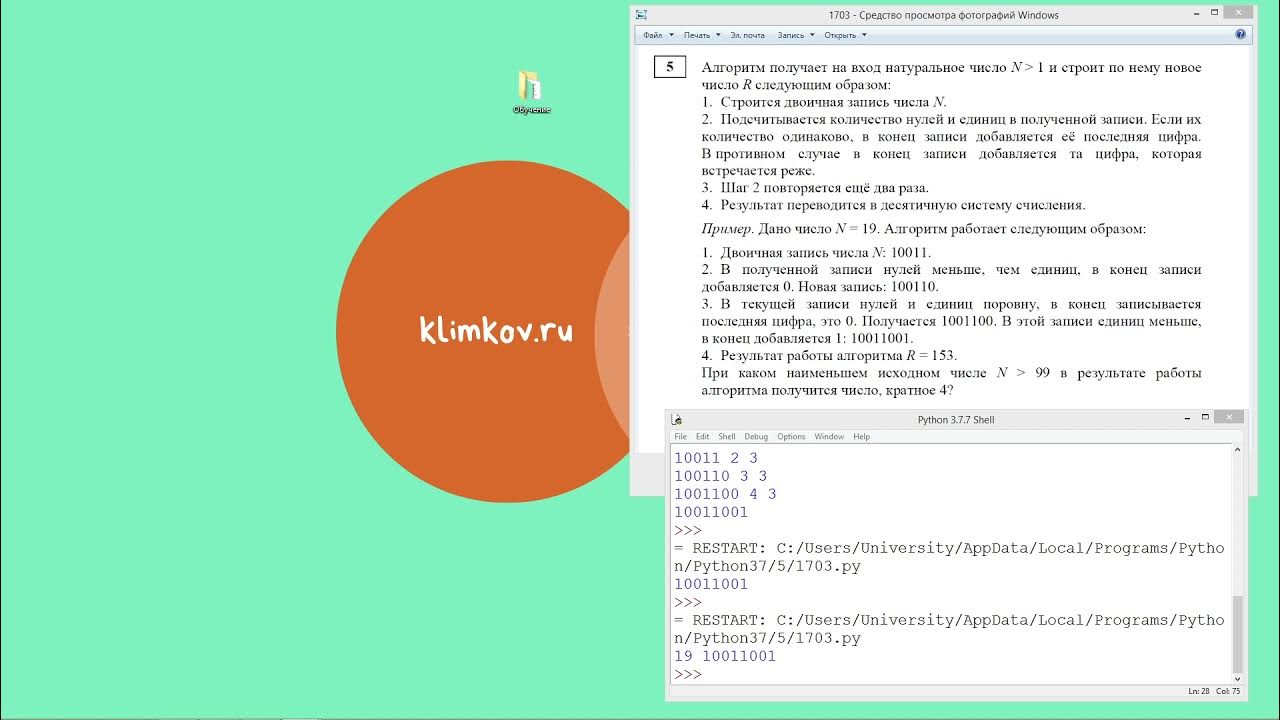Expand the Открыть dropdown menu
Viewport: 1280px width, 720px height.
coord(845,35)
